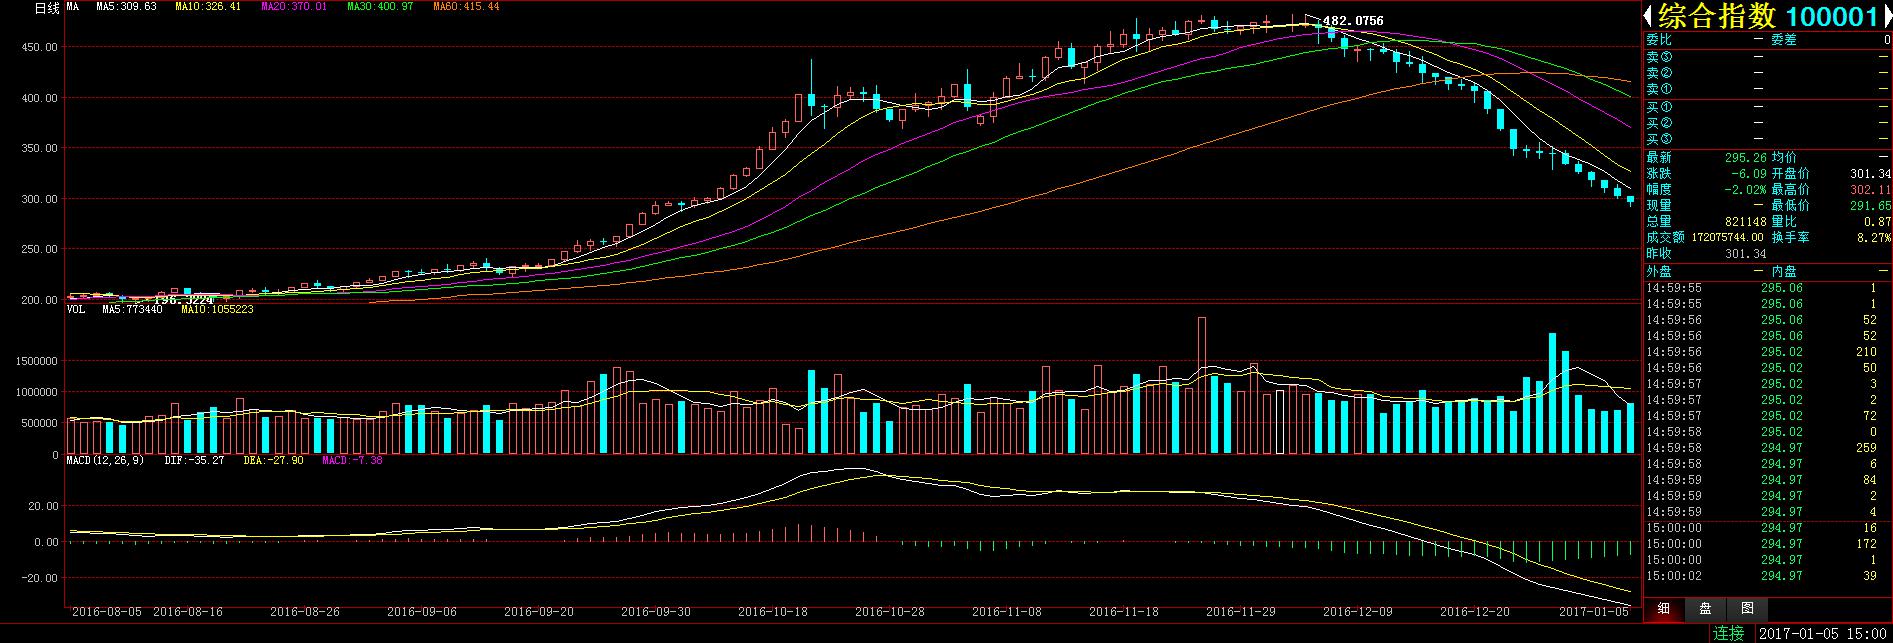The image size is (1893, 643).
Task: Click the VOL indicator label
Action: point(76,310)
